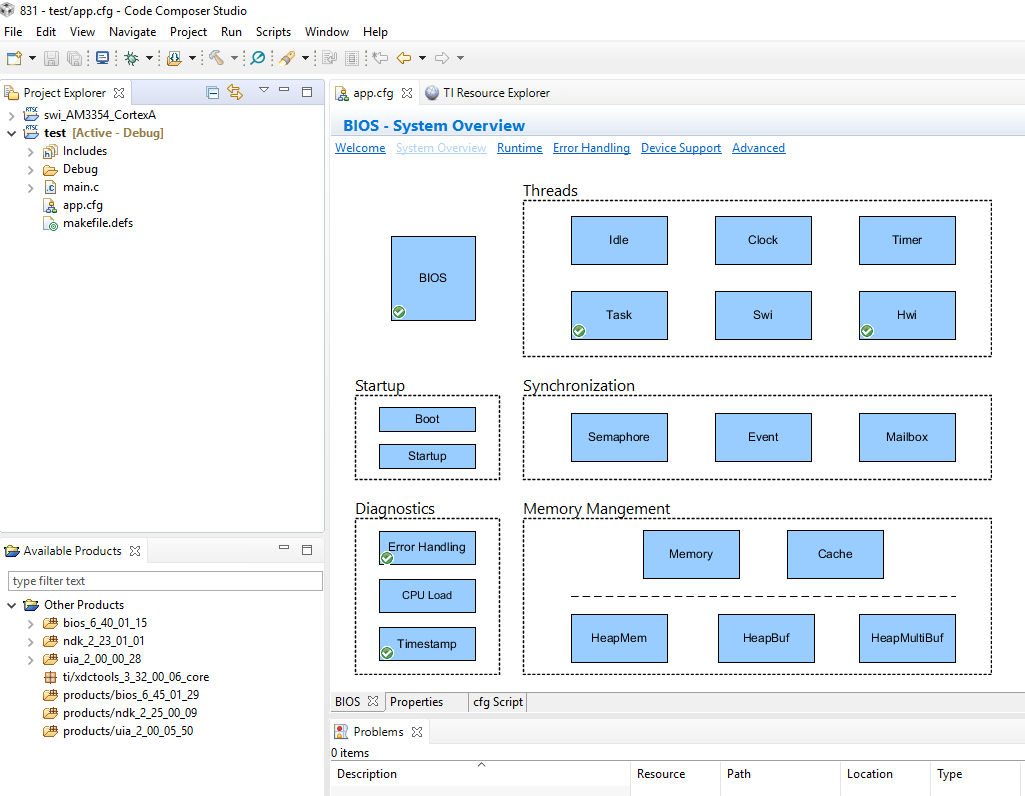Sort Problems by Description column header
Viewport: 1025px width, 796px height.
coord(480,774)
